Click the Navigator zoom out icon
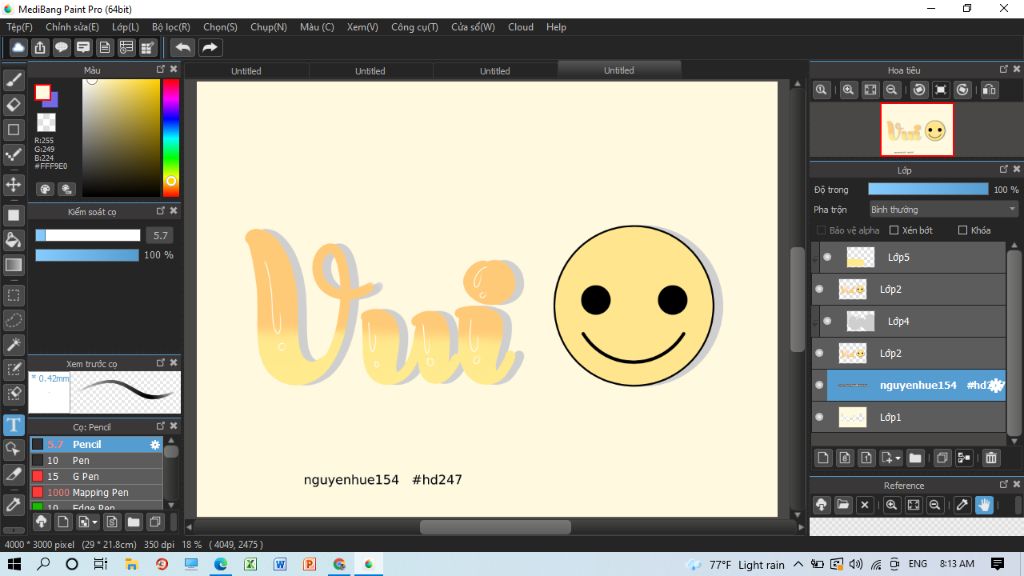Image resolution: width=1024 pixels, height=576 pixels. point(891,90)
